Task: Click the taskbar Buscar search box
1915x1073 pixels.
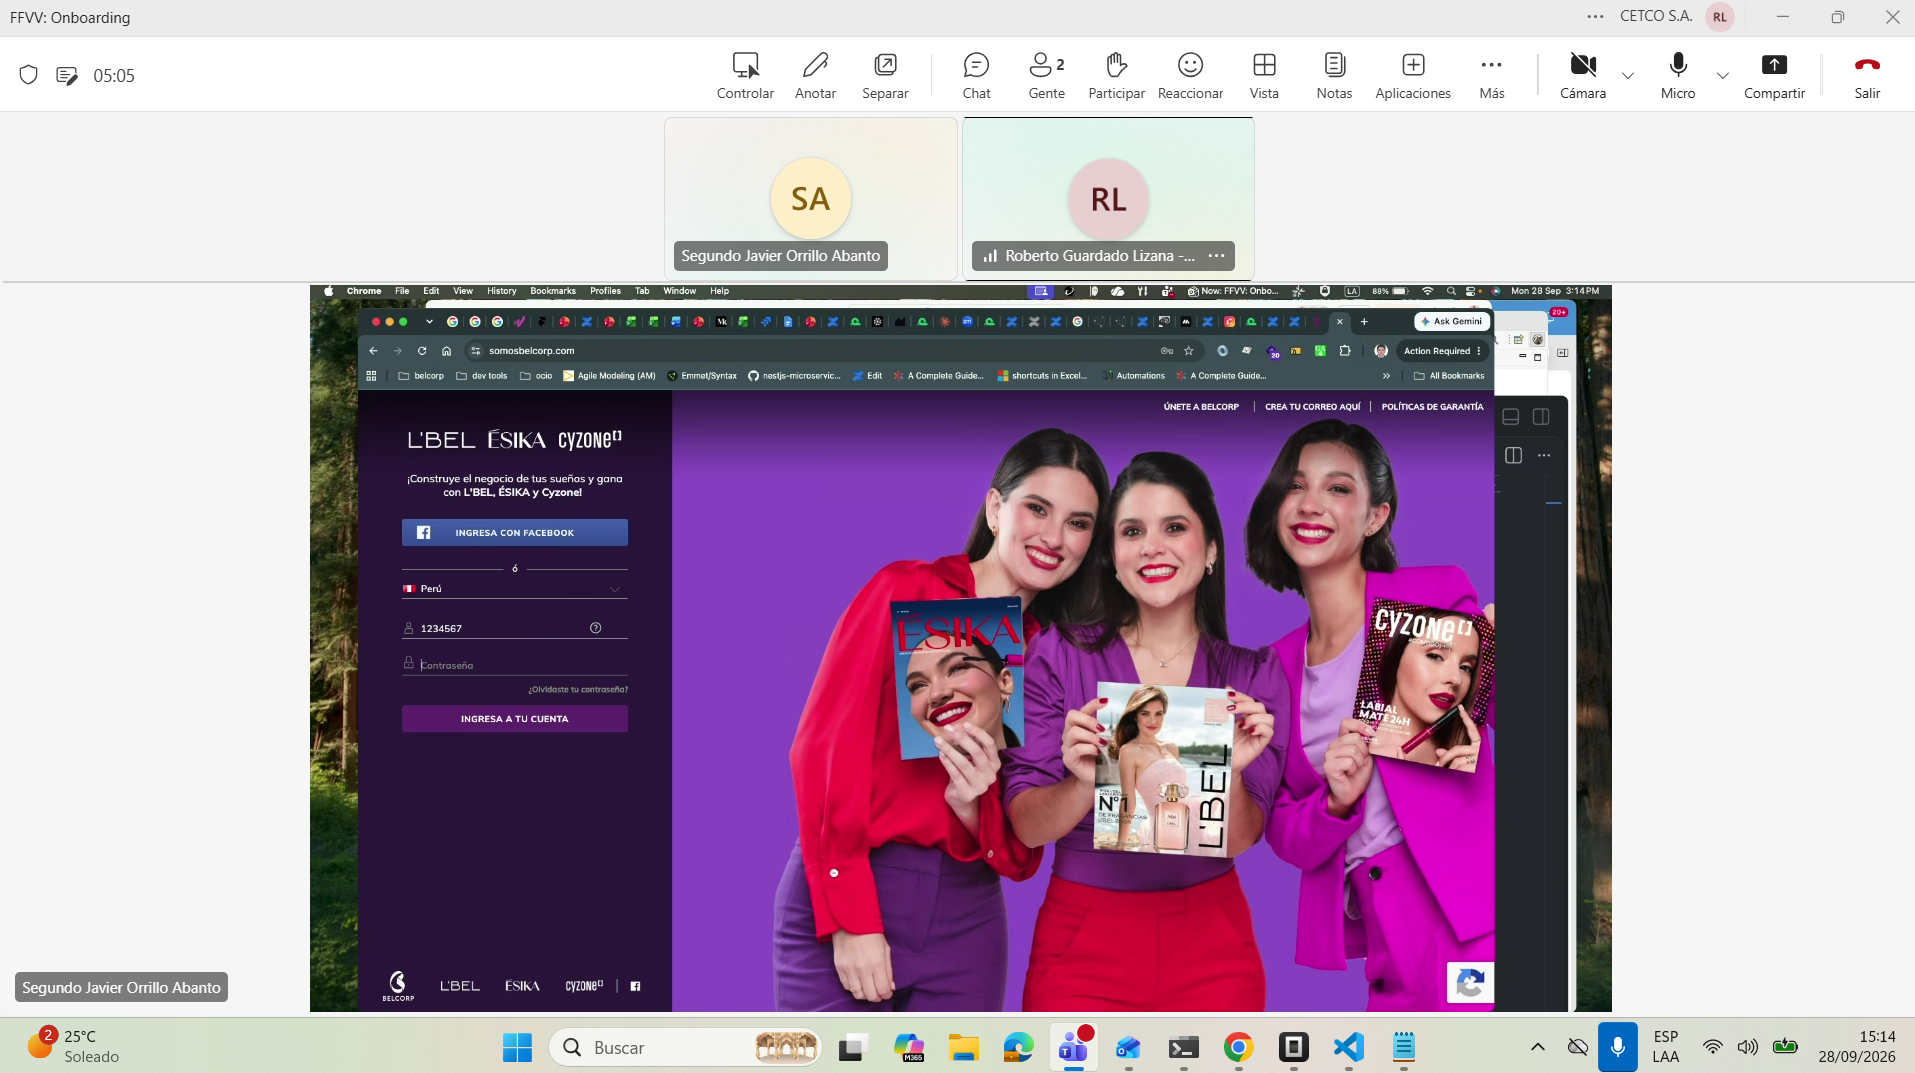Action: (685, 1047)
